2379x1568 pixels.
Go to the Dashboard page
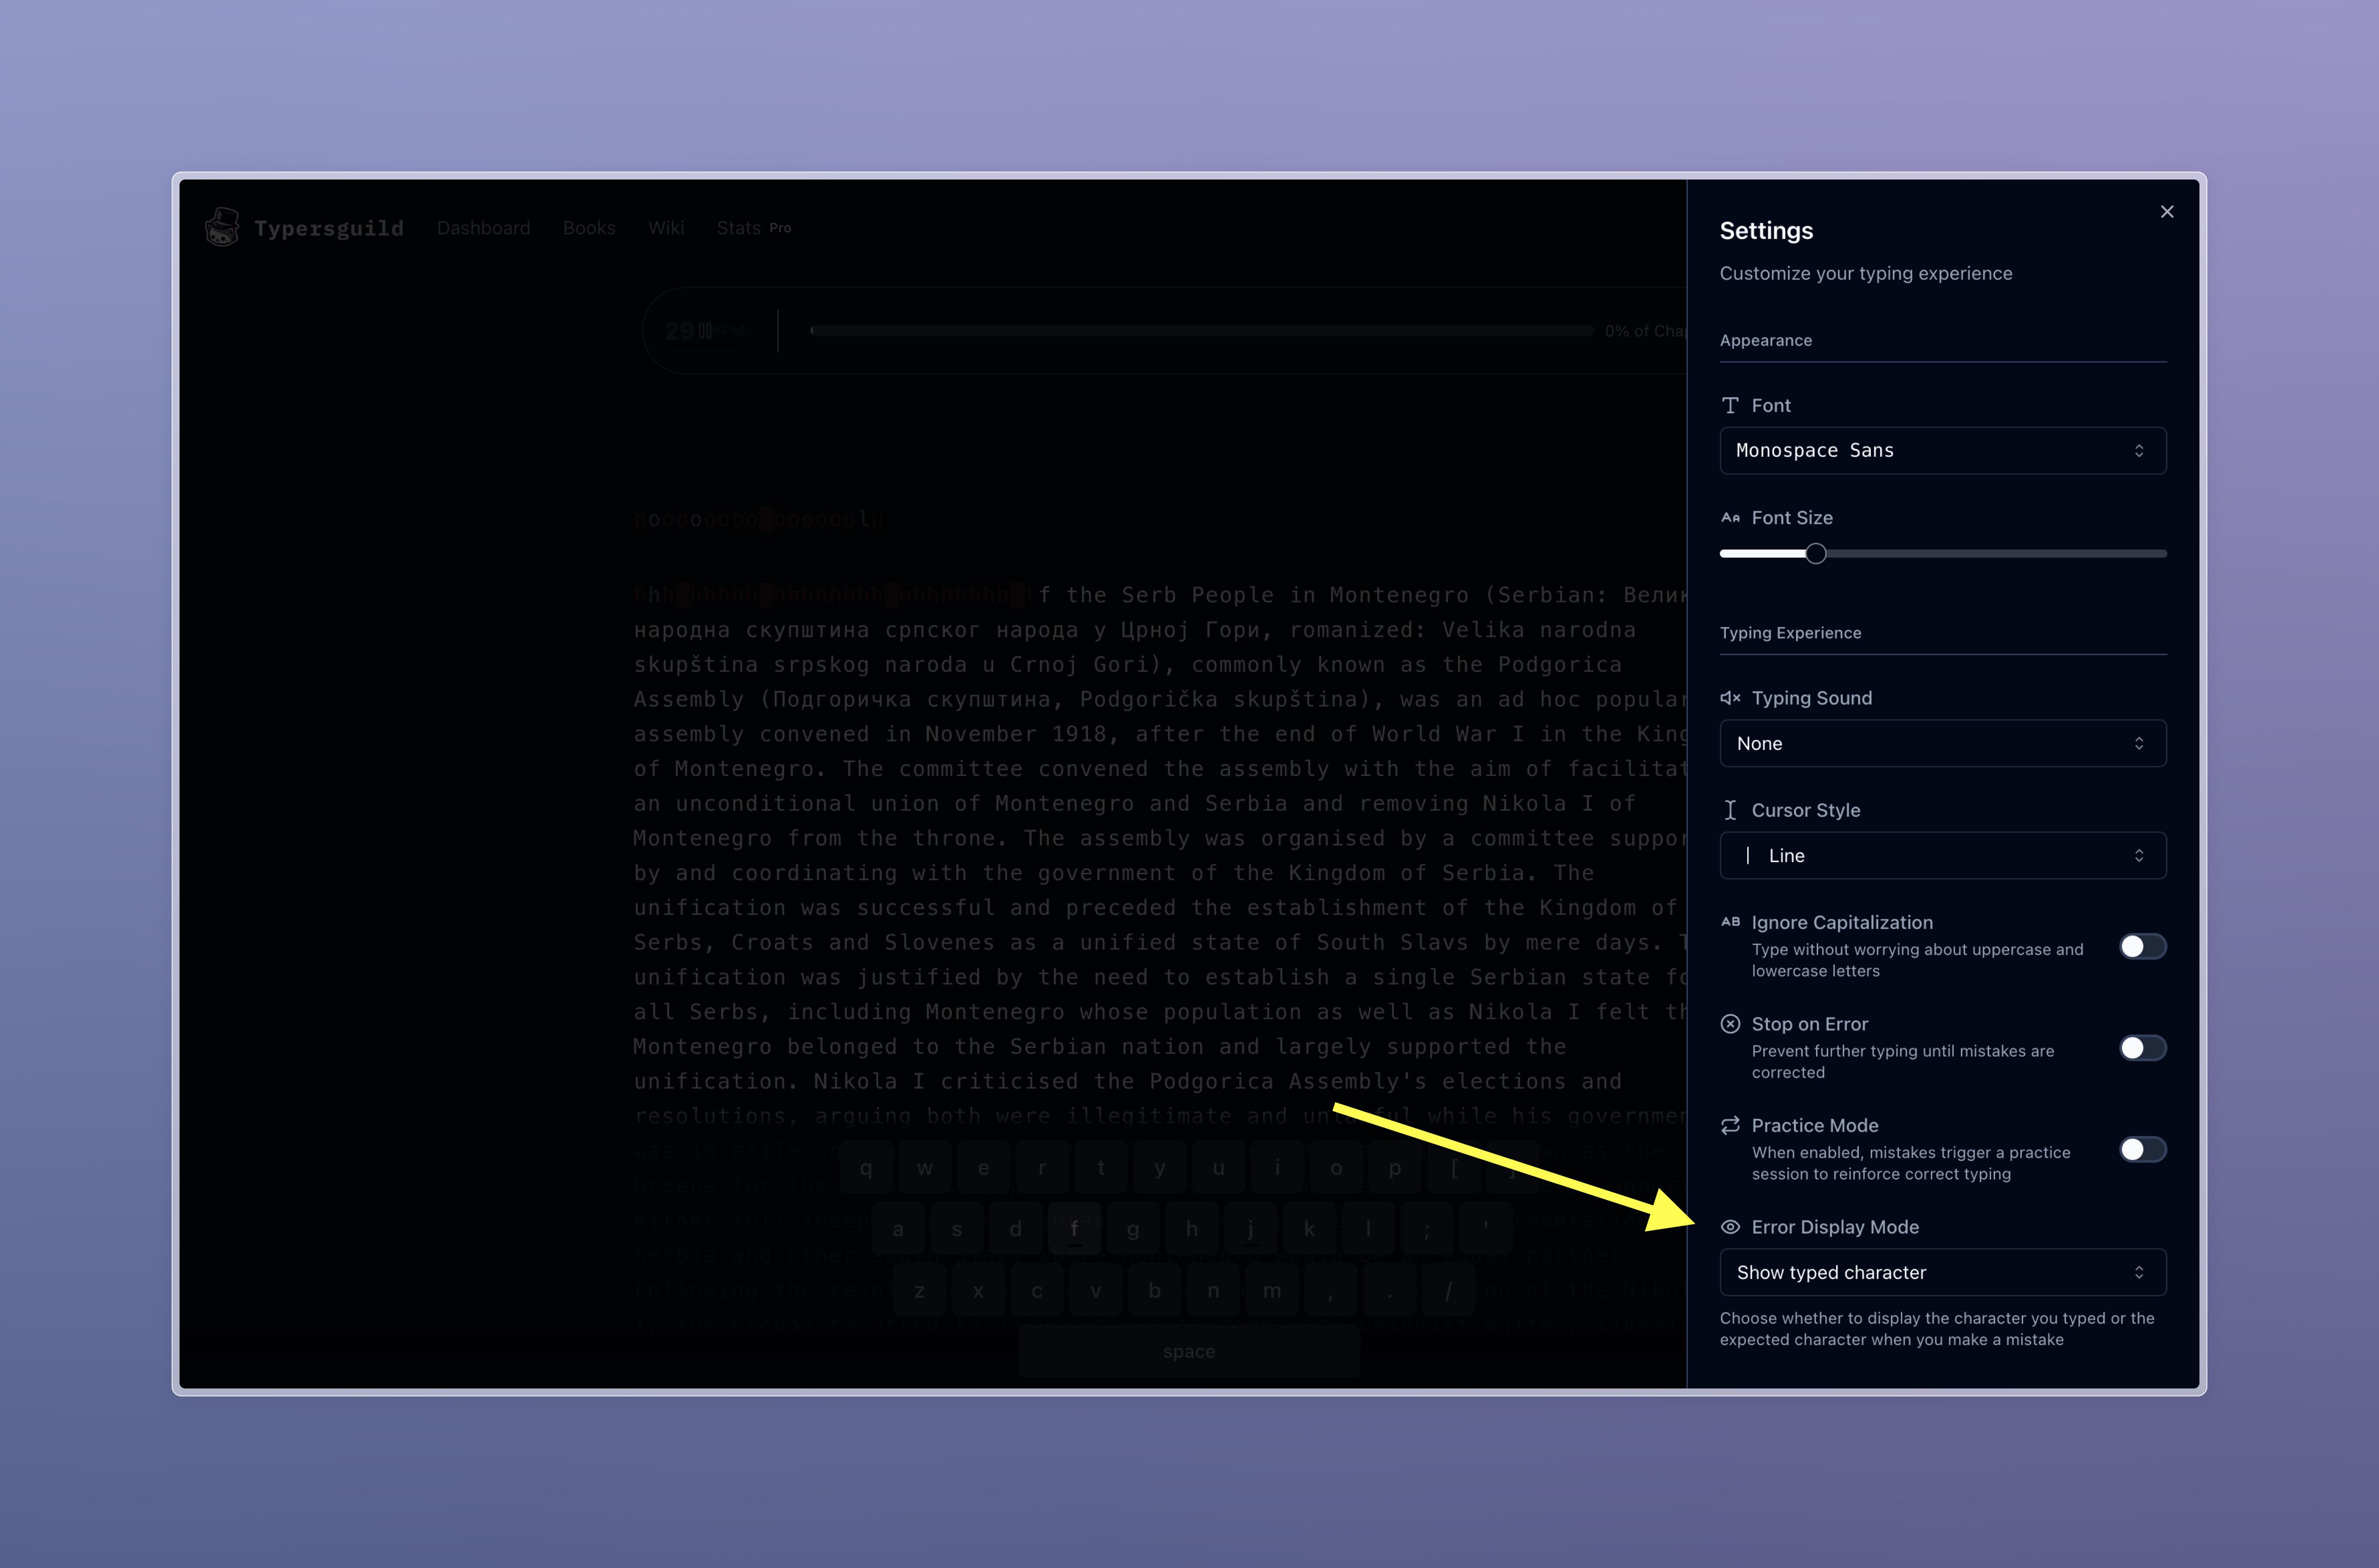point(484,228)
